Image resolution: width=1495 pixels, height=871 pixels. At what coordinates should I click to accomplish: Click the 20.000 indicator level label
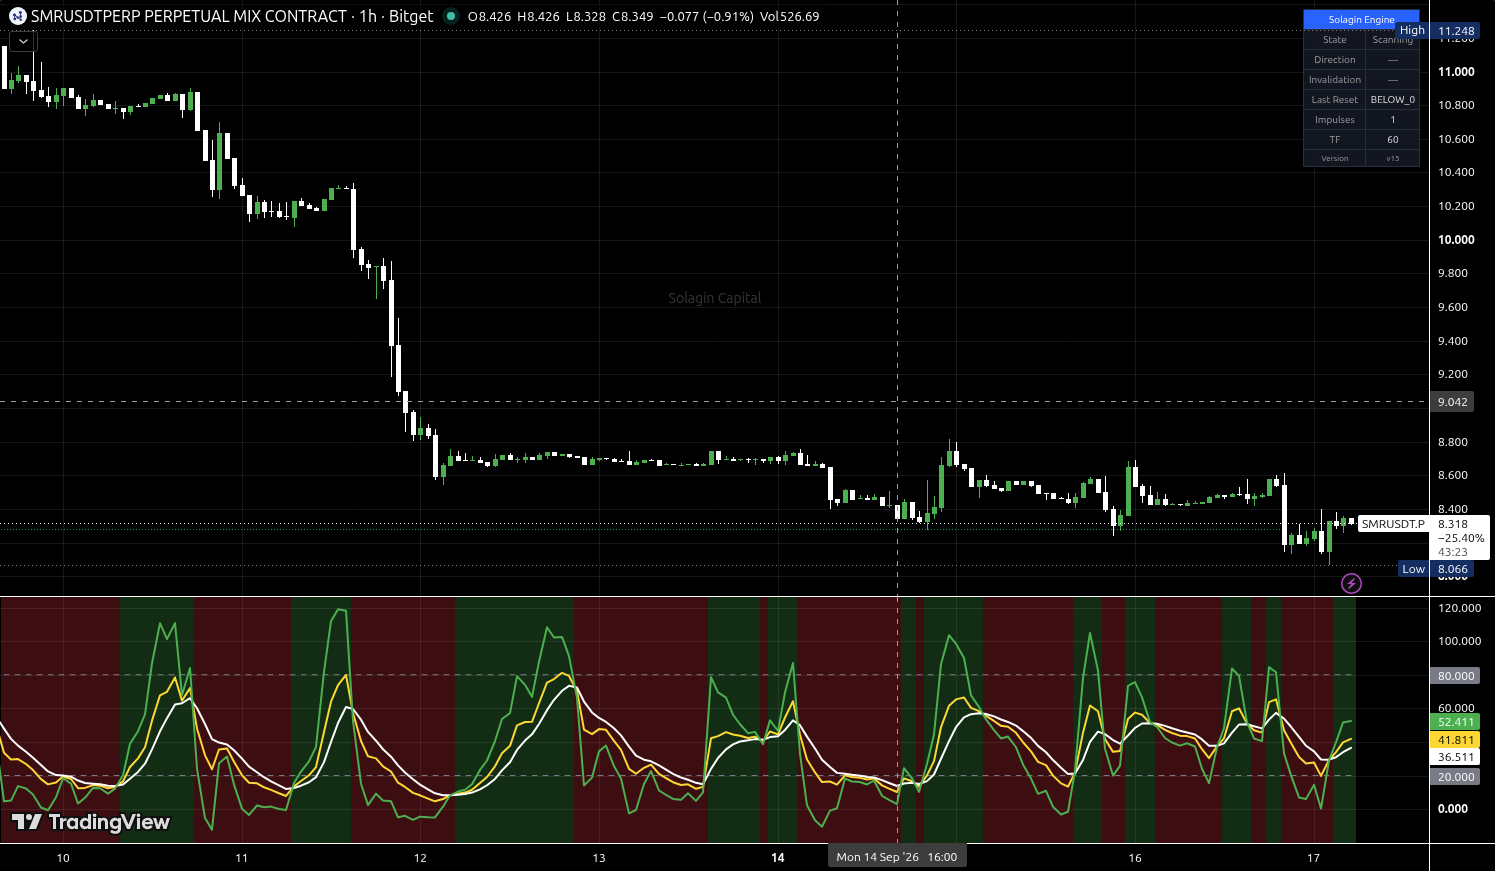(x=1456, y=777)
